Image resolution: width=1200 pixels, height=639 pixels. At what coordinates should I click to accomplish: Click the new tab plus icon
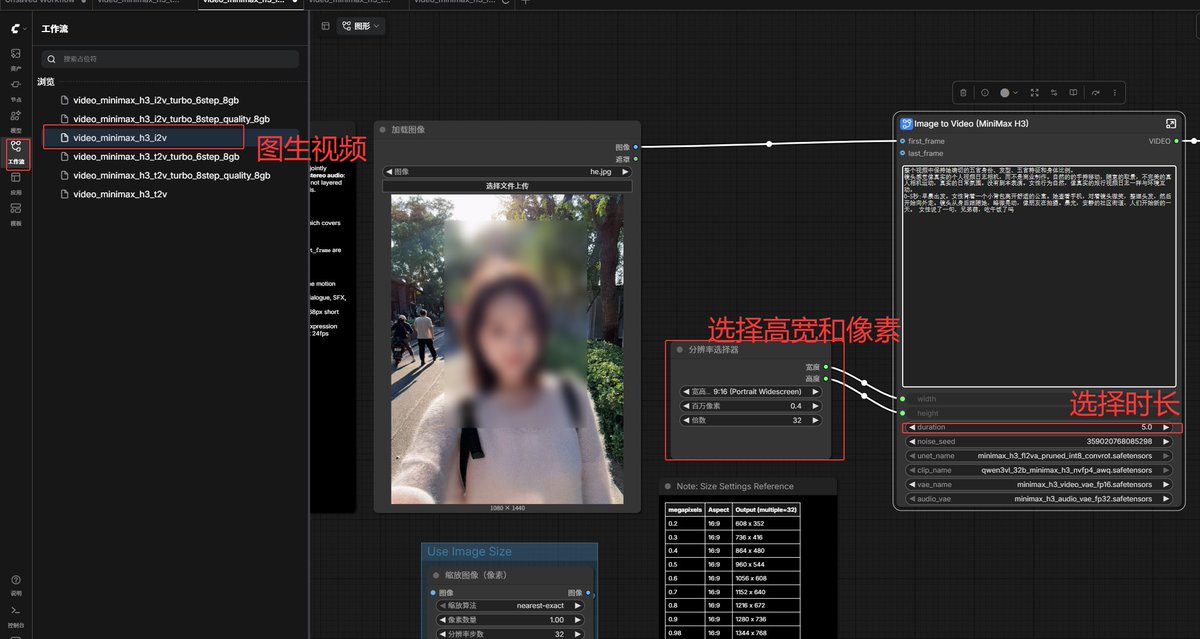click(x=526, y=3)
